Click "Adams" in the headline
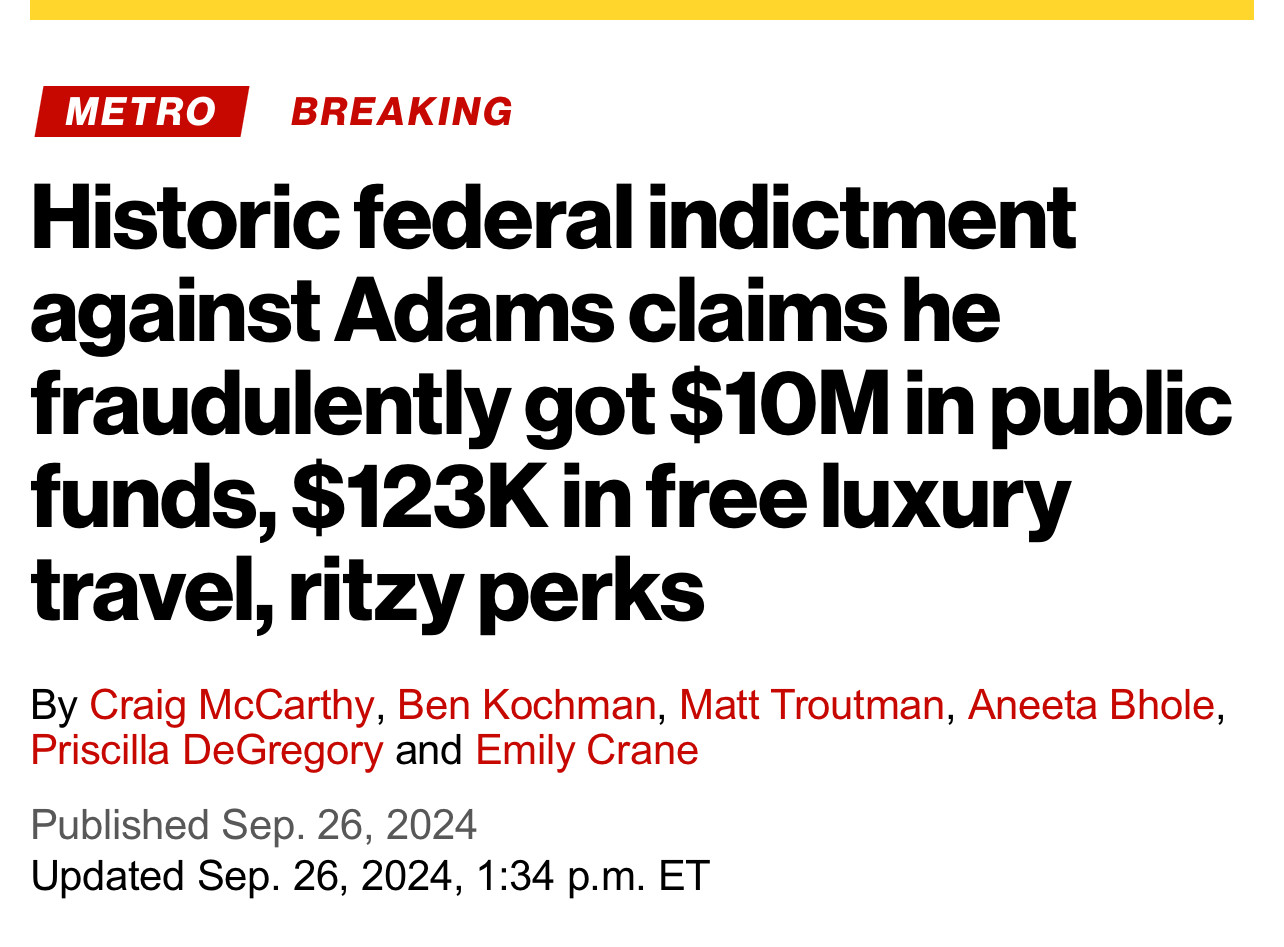The height and width of the screenshot is (947, 1284). tap(472, 311)
